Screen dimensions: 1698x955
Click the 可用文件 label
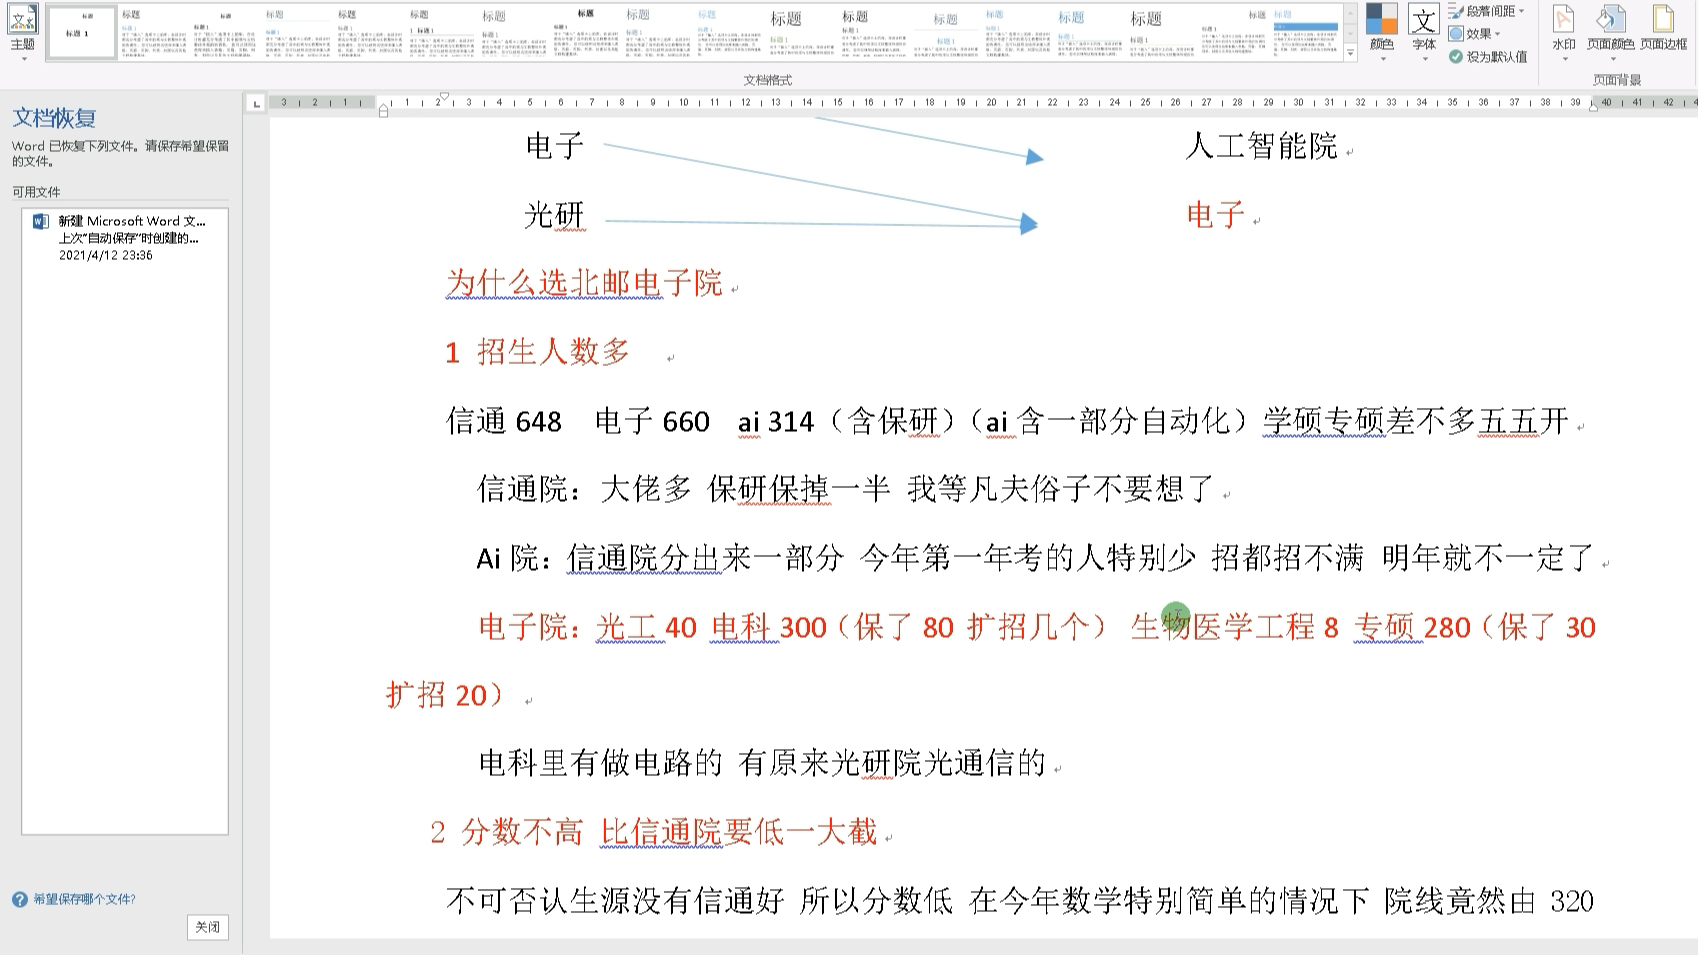(36, 191)
